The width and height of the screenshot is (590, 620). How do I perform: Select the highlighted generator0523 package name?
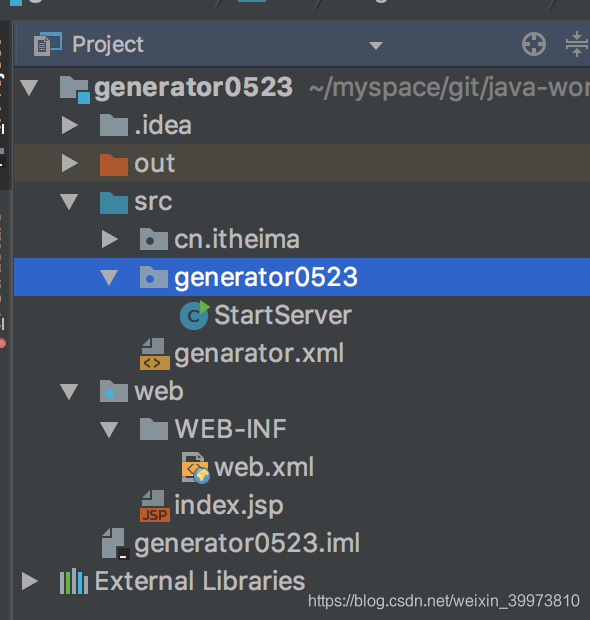click(266, 277)
